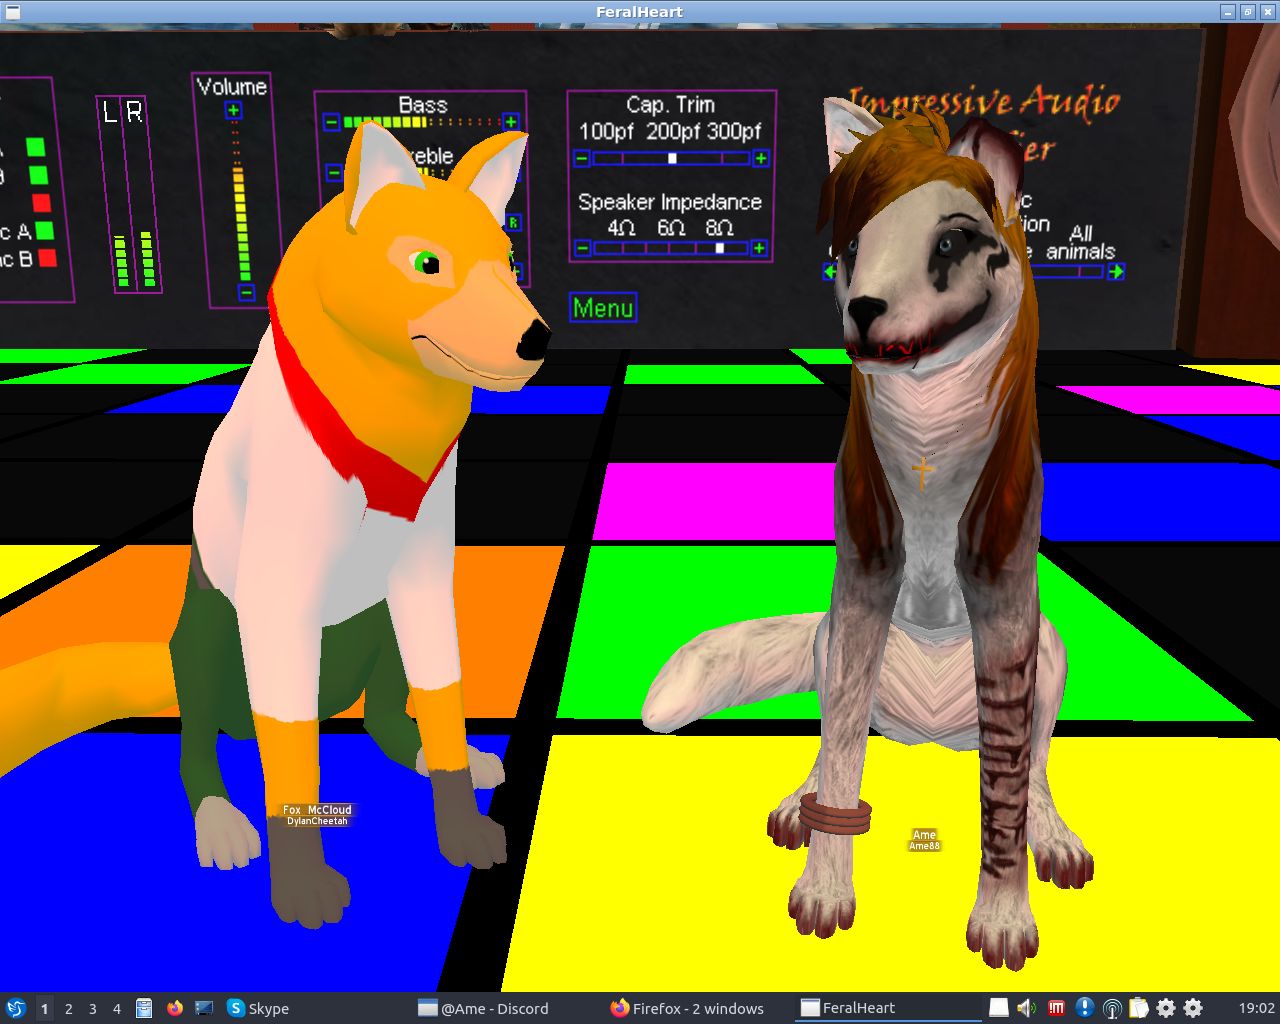Click the '4Ω' impedance label
The width and height of the screenshot is (1280, 1024).
coord(621,227)
